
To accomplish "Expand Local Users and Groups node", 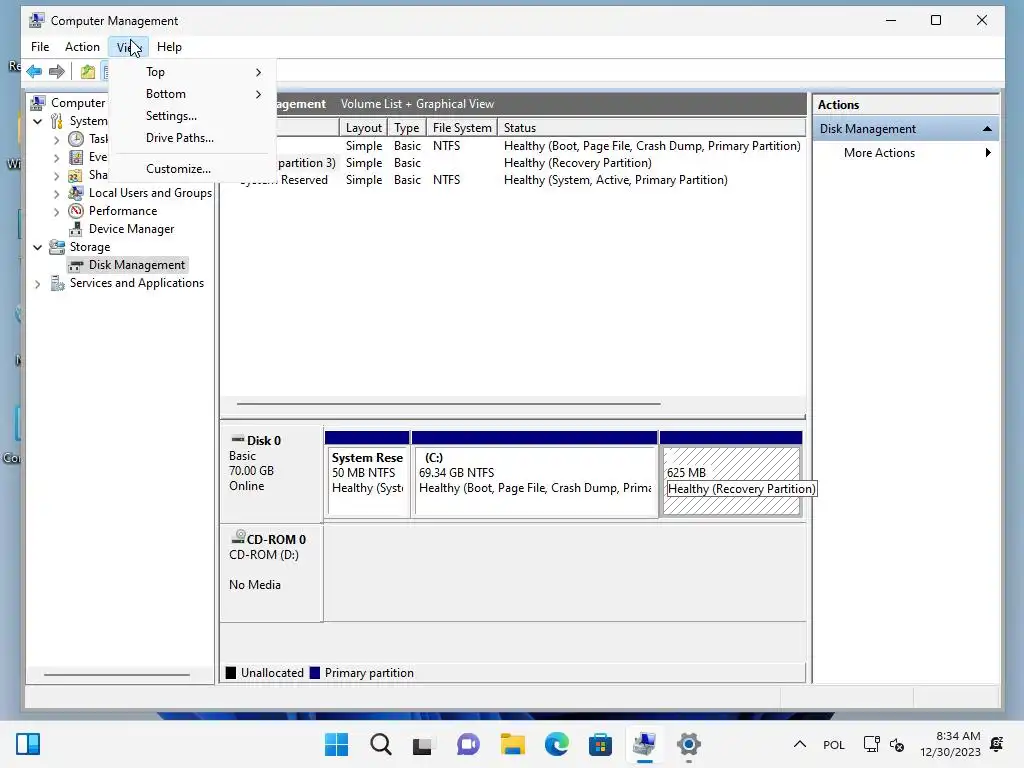I will point(56,193).
